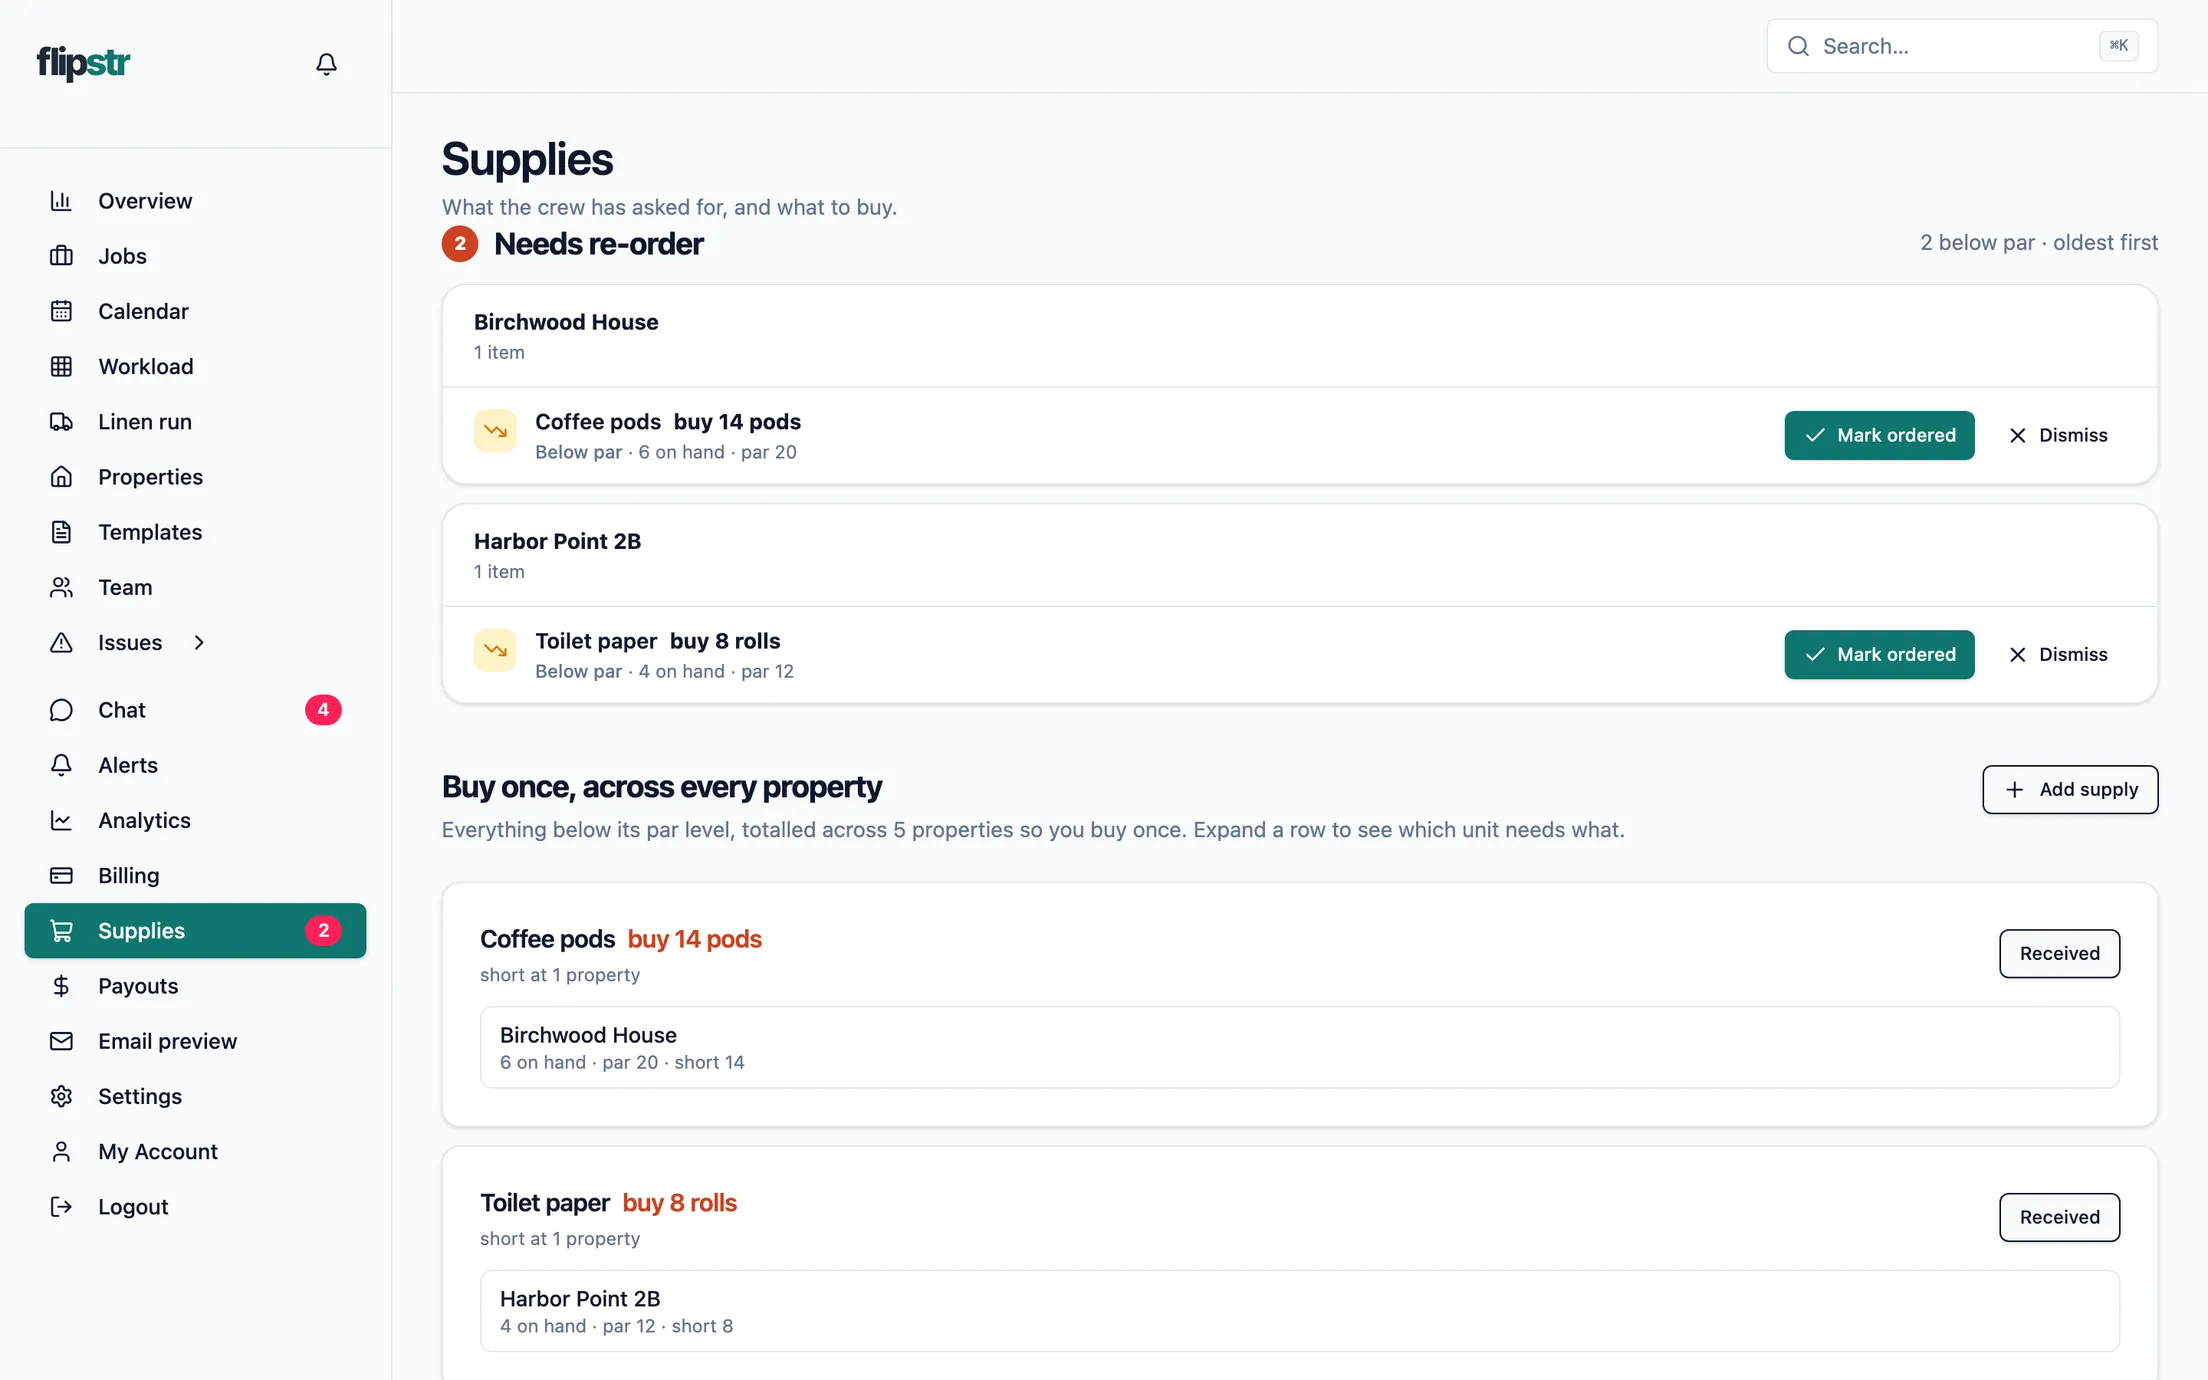Mark Coffee pods as Received

point(2059,953)
